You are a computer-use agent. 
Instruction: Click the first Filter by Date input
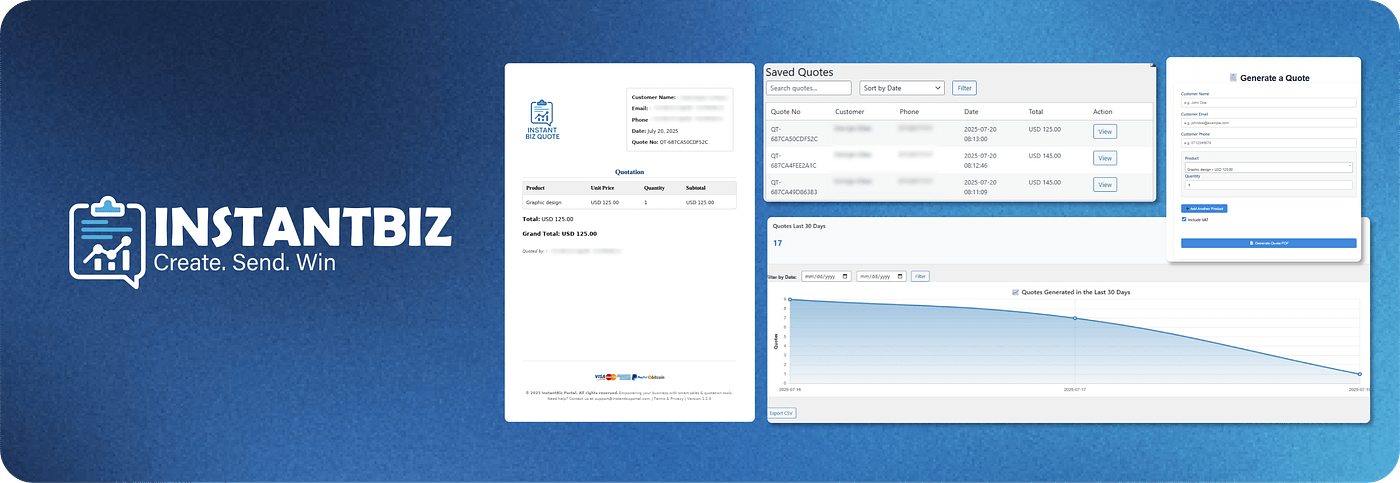pyautogui.click(x=826, y=276)
